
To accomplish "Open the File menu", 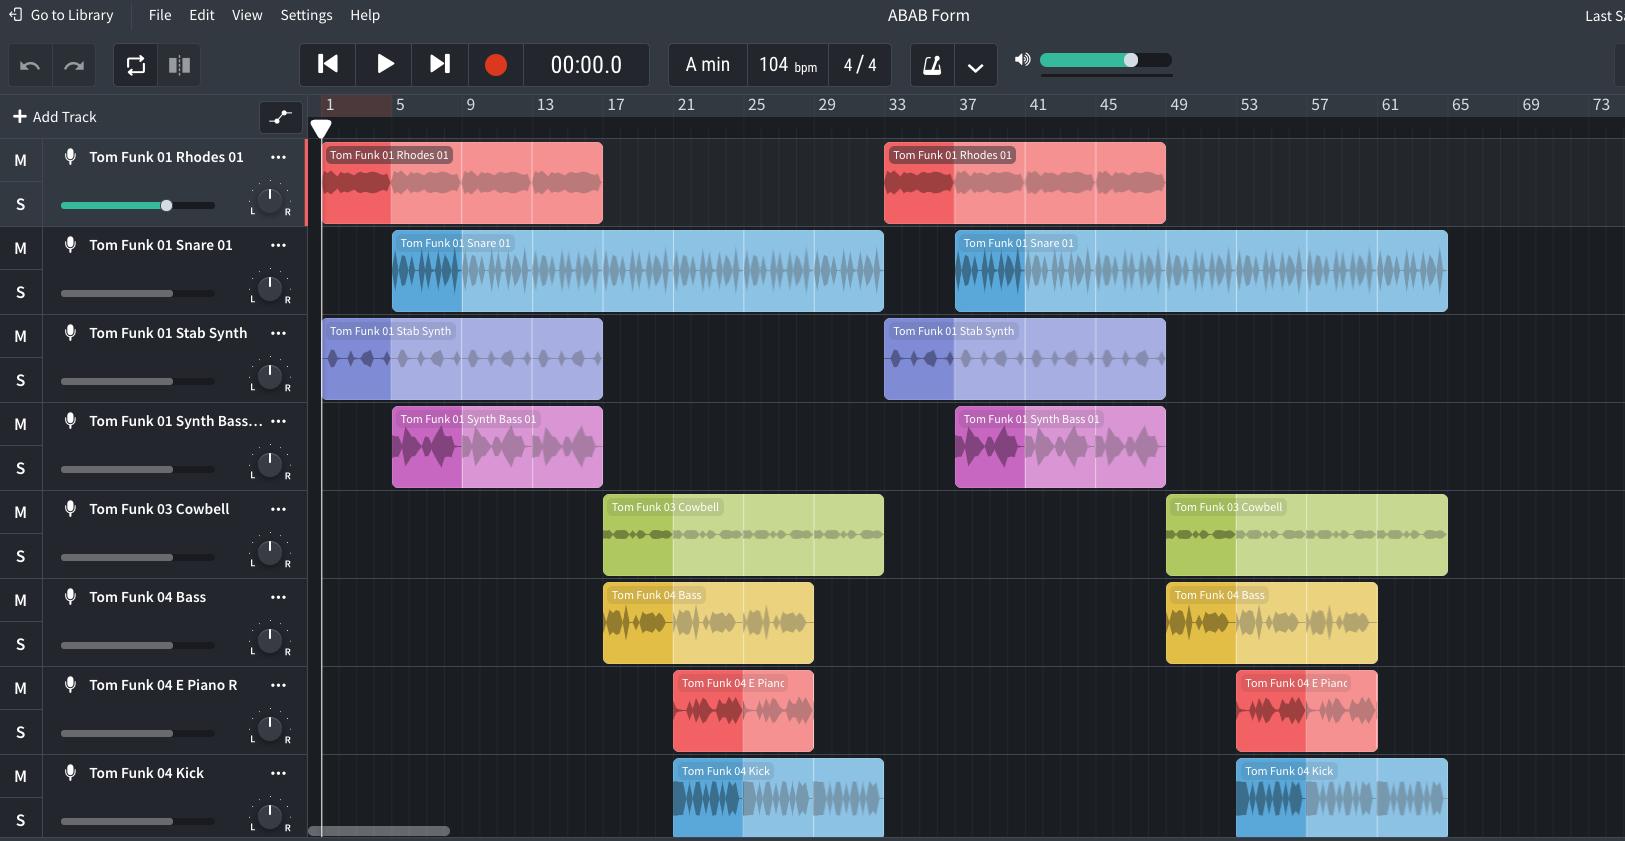I will [160, 15].
